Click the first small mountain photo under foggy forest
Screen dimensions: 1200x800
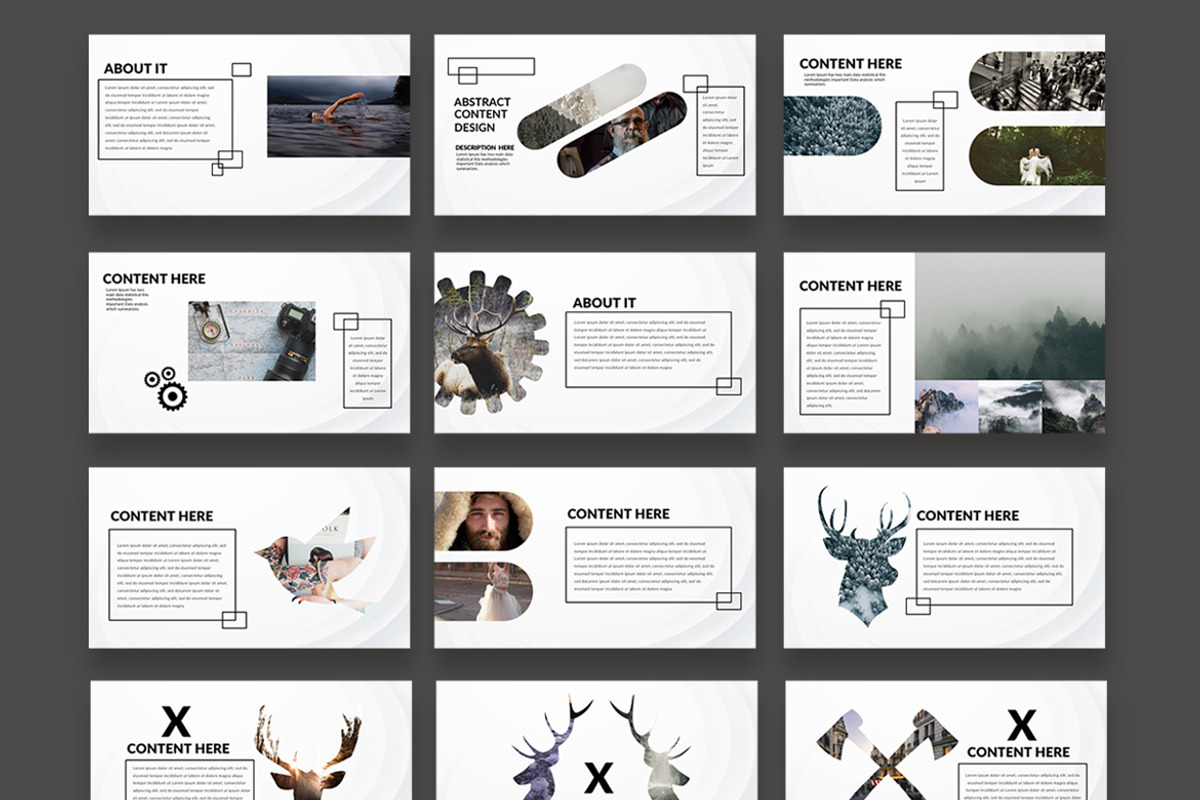pos(946,407)
